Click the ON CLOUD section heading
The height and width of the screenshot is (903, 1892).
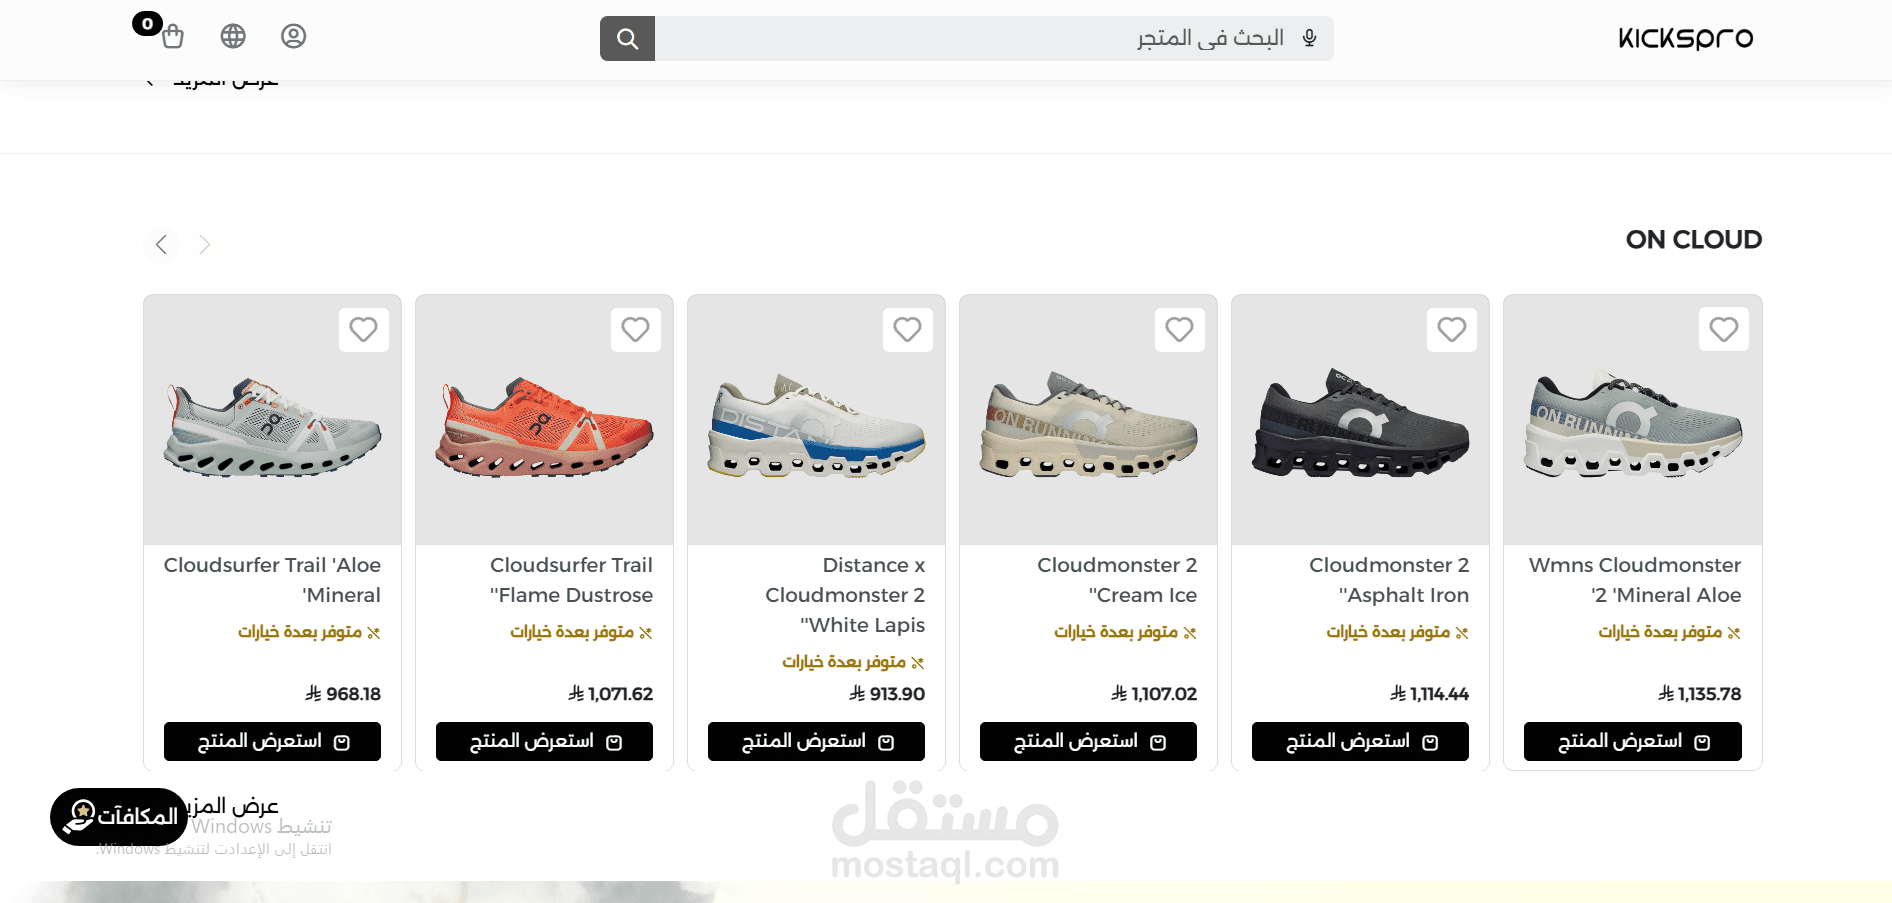point(1694,240)
